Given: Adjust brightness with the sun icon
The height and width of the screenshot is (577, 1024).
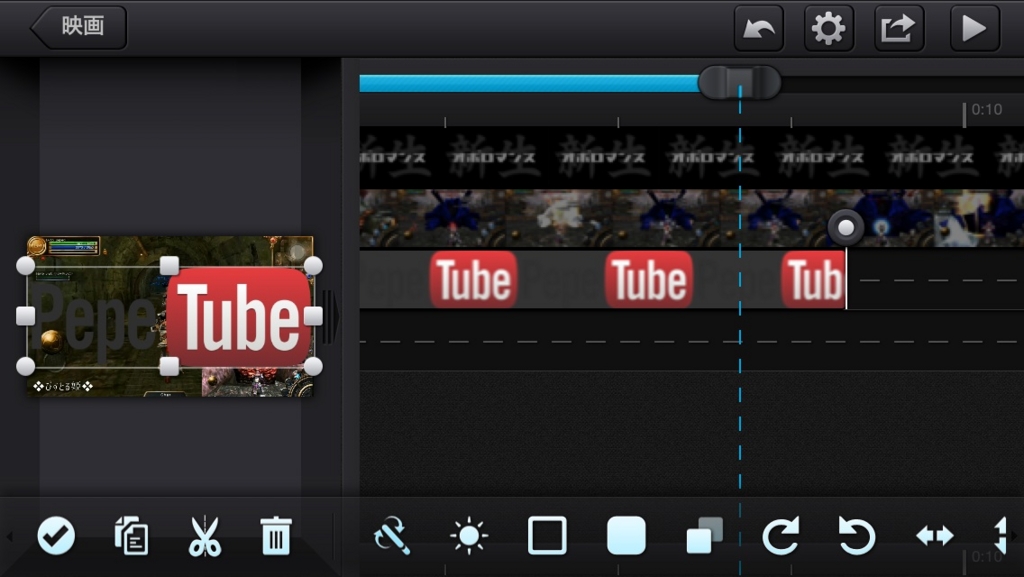Looking at the screenshot, I should (469, 536).
